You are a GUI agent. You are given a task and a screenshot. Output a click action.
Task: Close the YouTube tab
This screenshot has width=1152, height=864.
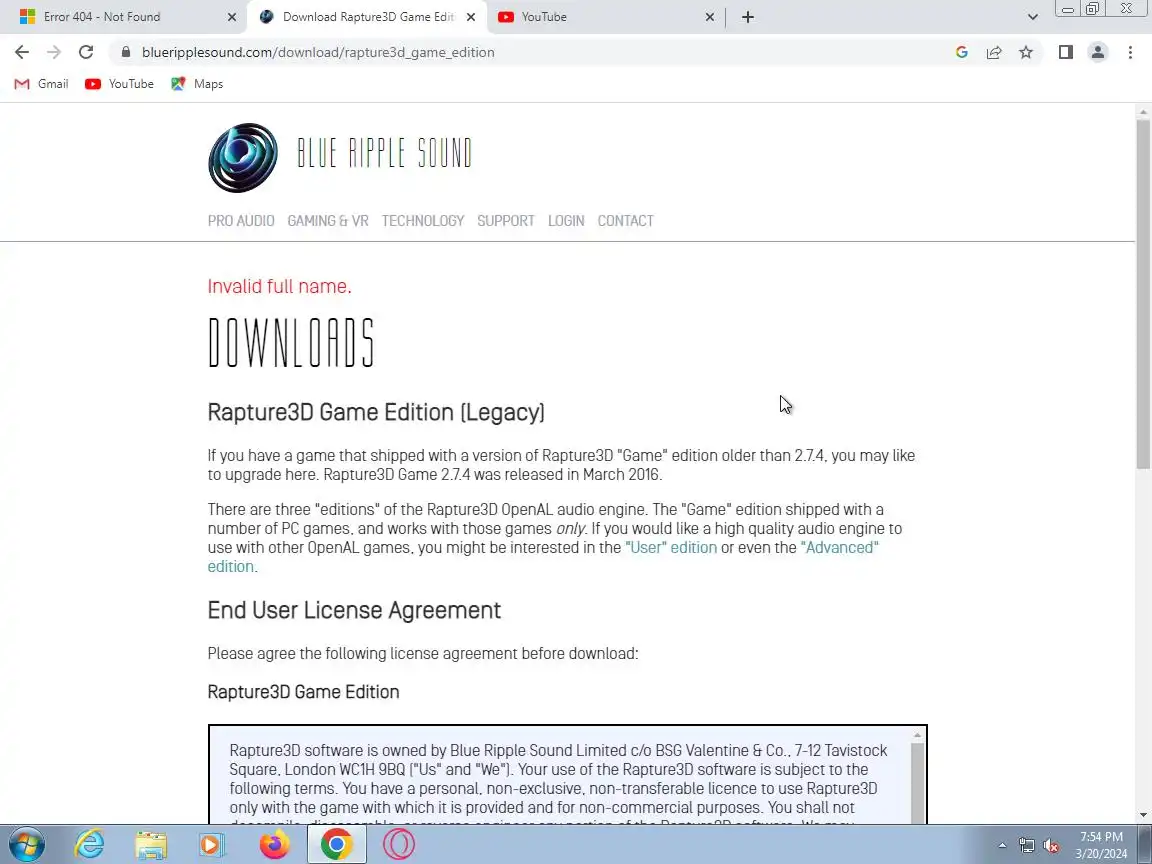coord(710,17)
